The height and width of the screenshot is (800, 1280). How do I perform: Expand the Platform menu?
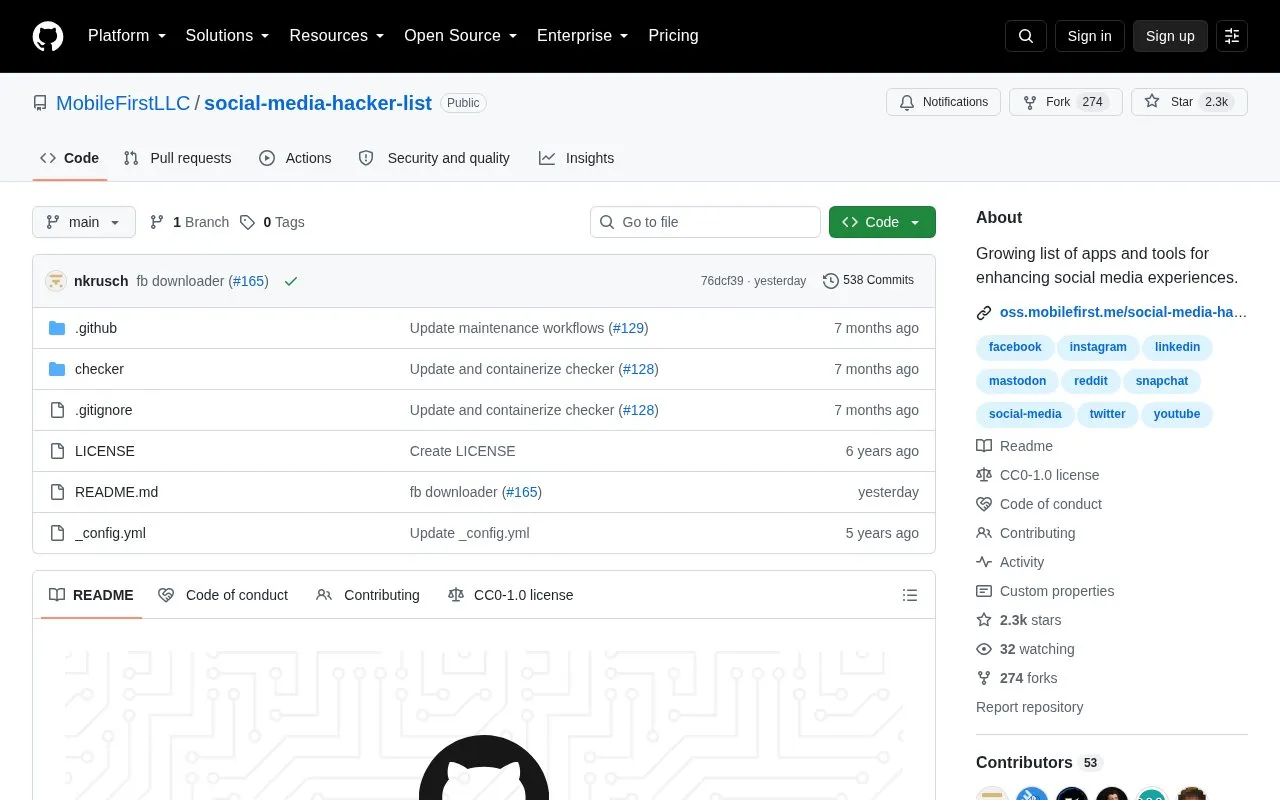coord(127,36)
